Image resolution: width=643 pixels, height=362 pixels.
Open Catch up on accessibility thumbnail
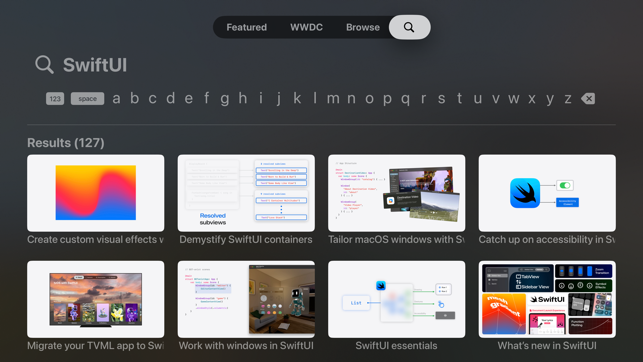click(x=547, y=193)
